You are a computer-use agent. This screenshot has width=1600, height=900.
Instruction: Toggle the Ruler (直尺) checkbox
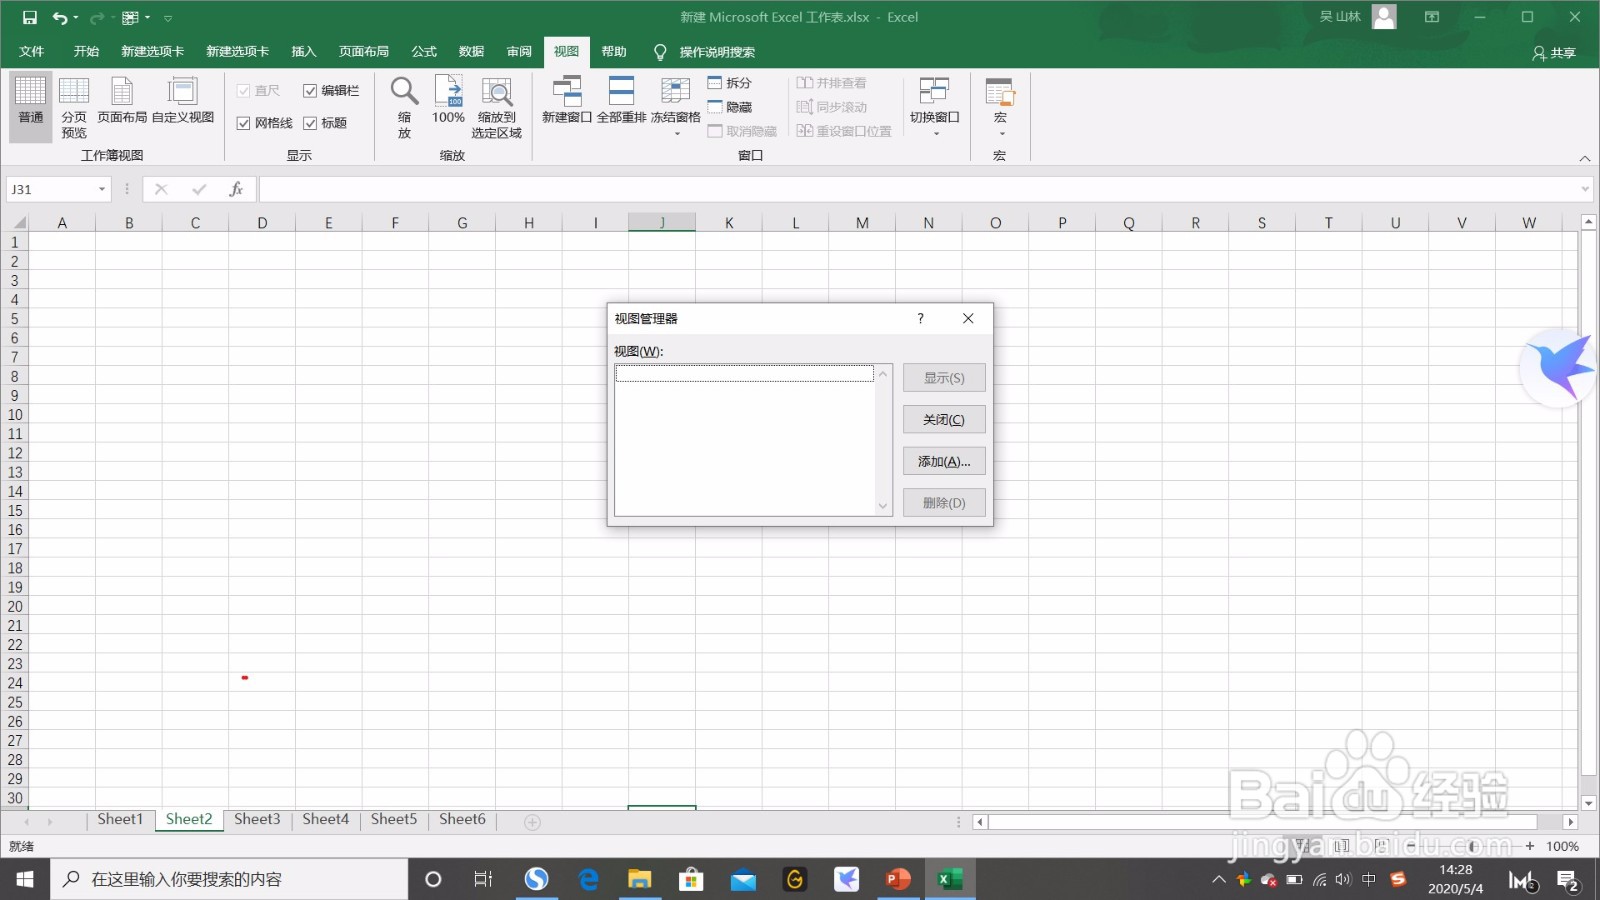tap(243, 91)
